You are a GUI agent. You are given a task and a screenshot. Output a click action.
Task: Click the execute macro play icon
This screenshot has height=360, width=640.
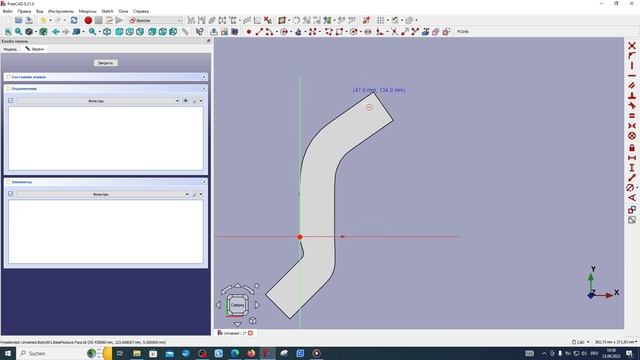click(x=119, y=20)
